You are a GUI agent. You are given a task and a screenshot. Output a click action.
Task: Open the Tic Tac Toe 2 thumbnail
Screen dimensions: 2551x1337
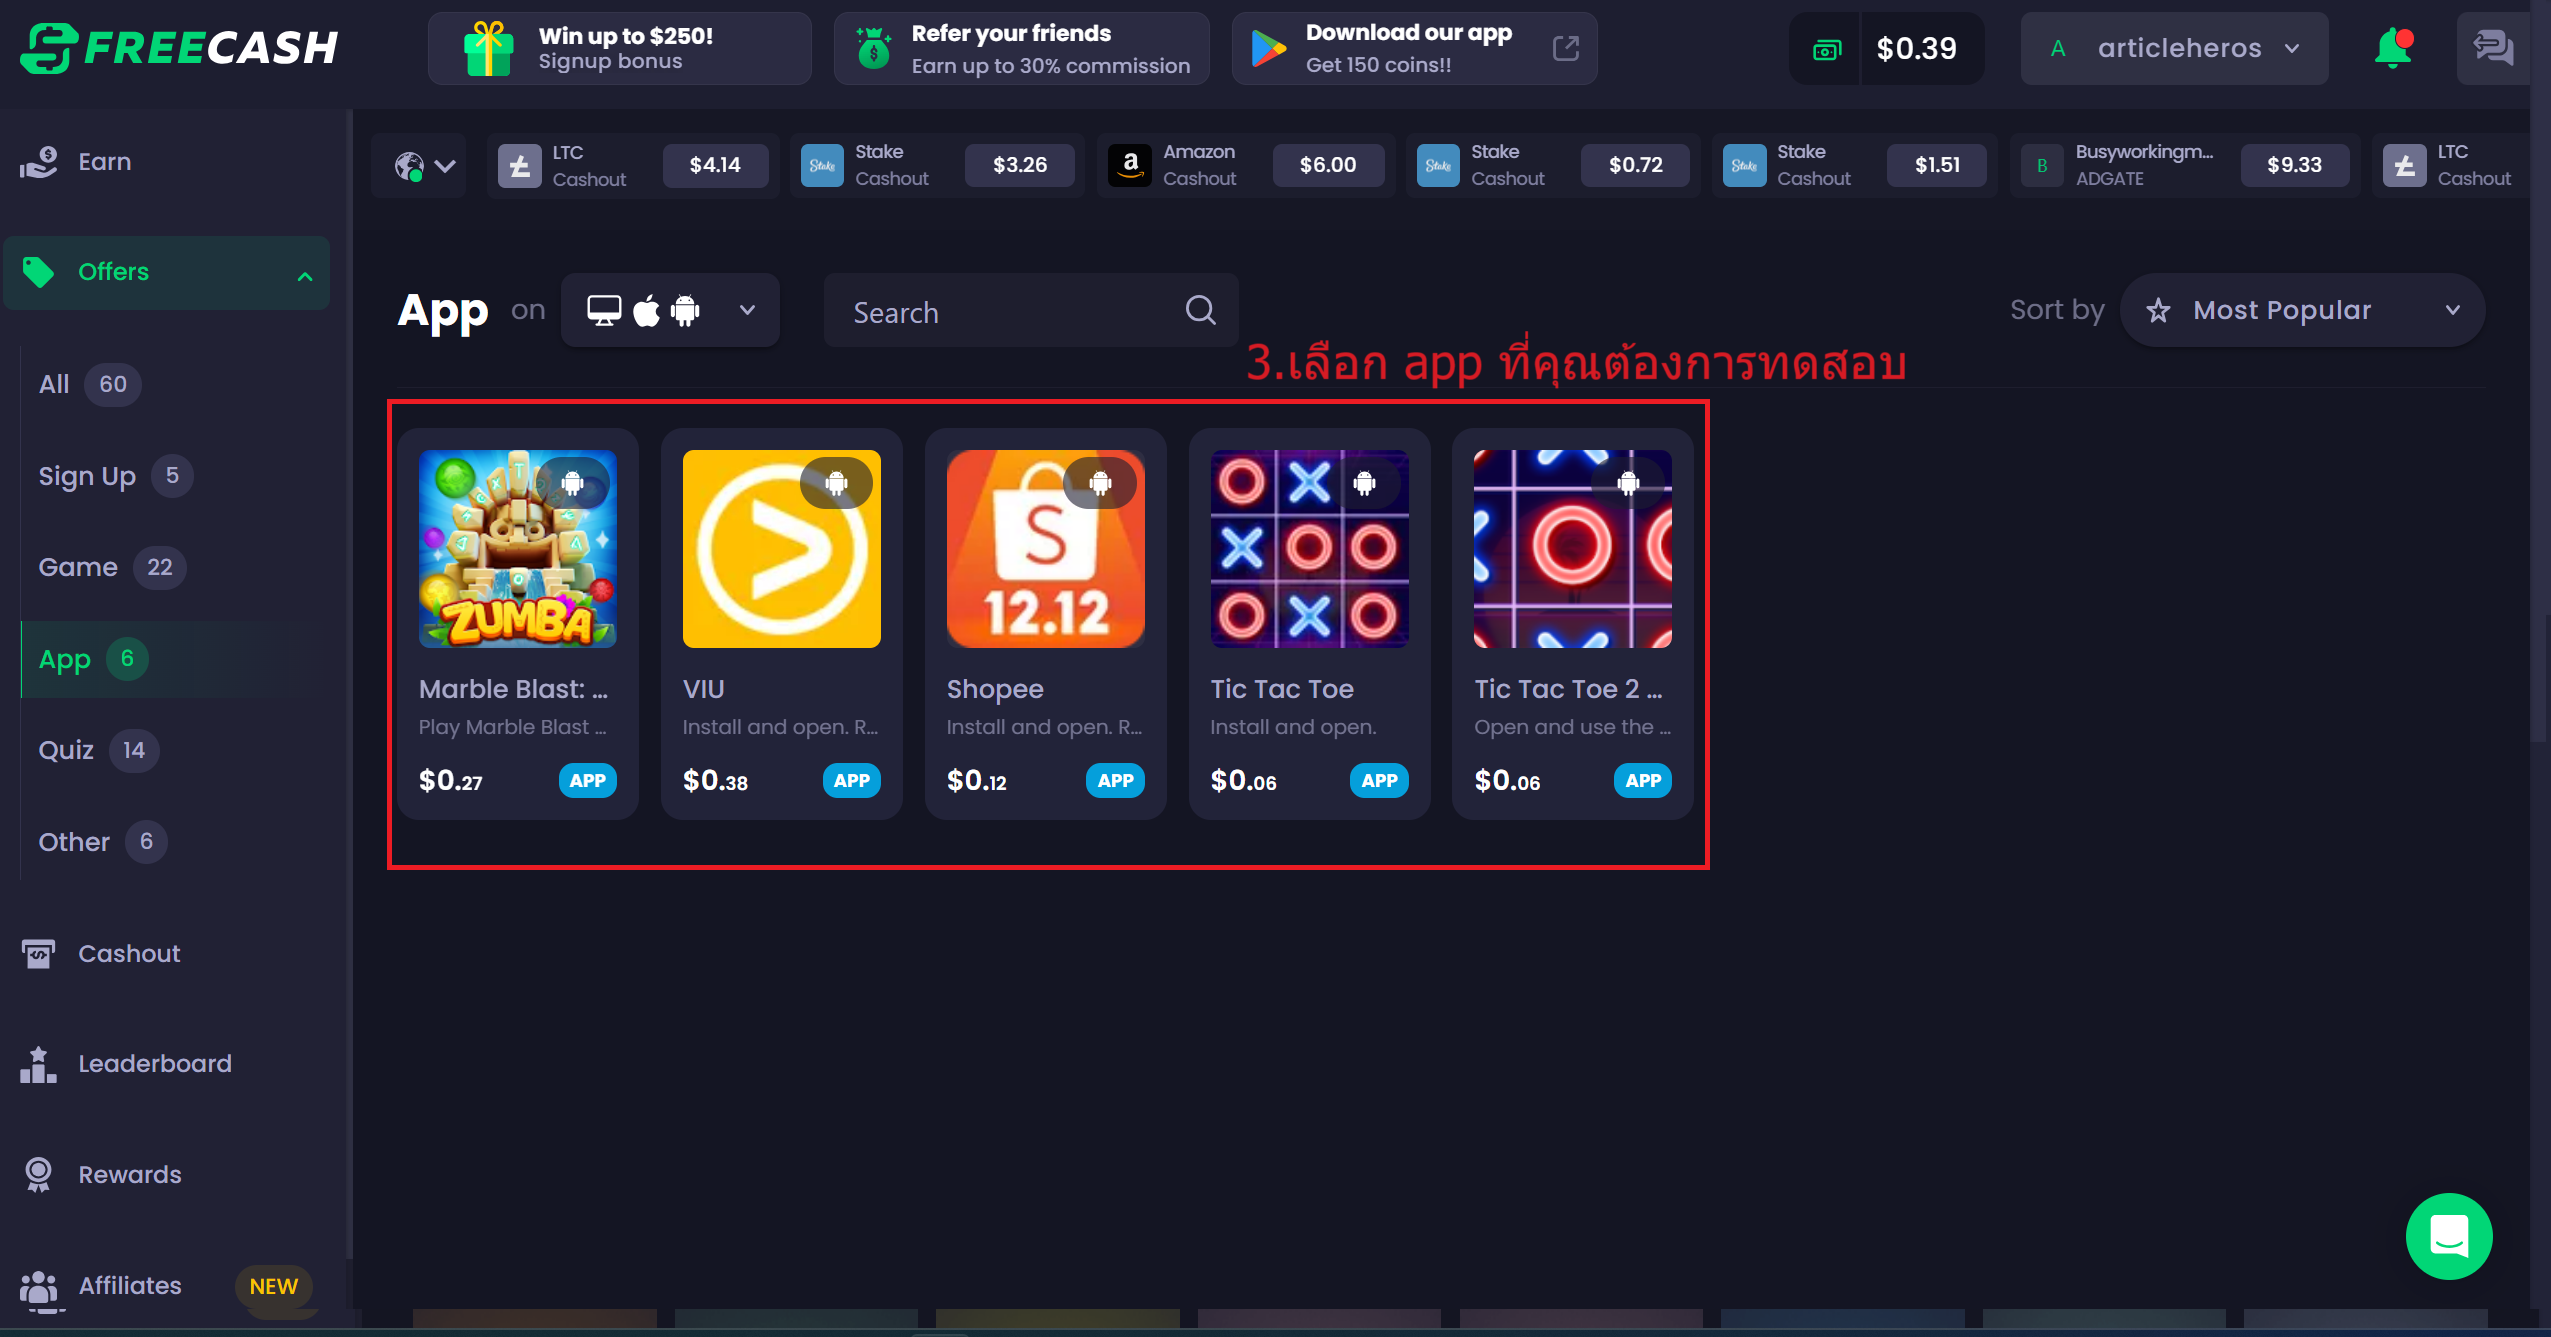point(1572,548)
